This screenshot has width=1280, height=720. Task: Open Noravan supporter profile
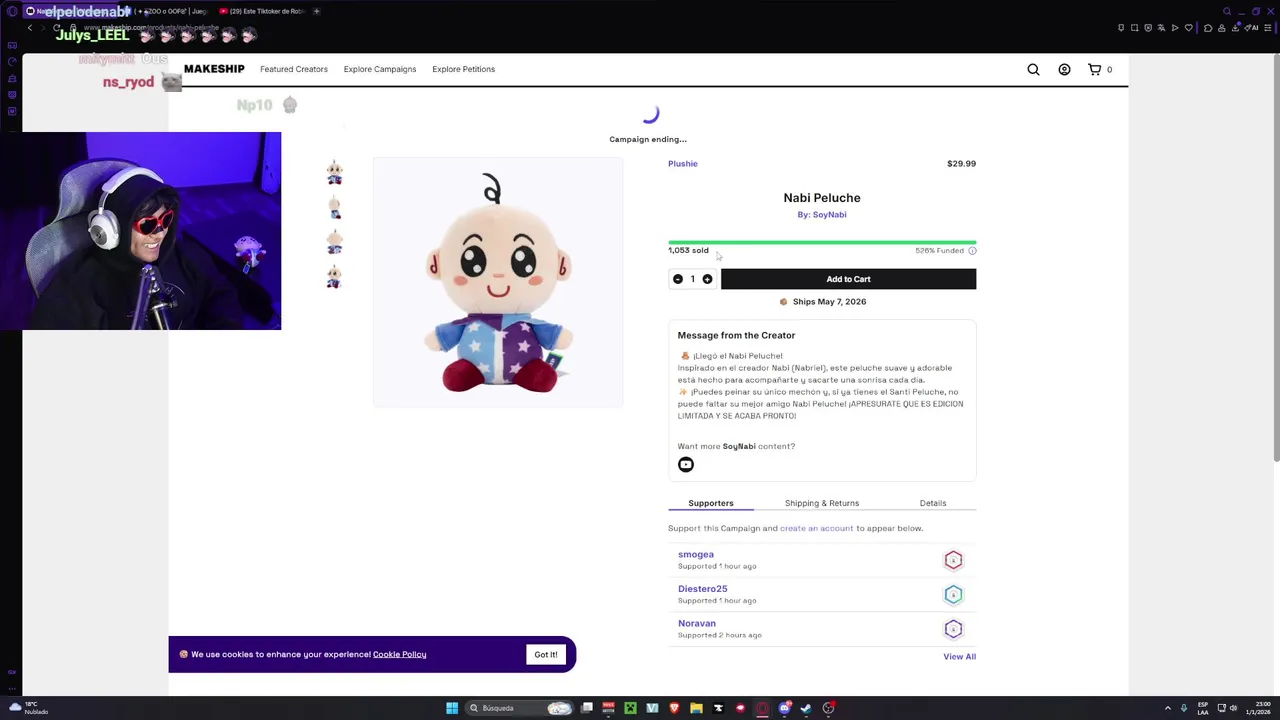point(697,623)
